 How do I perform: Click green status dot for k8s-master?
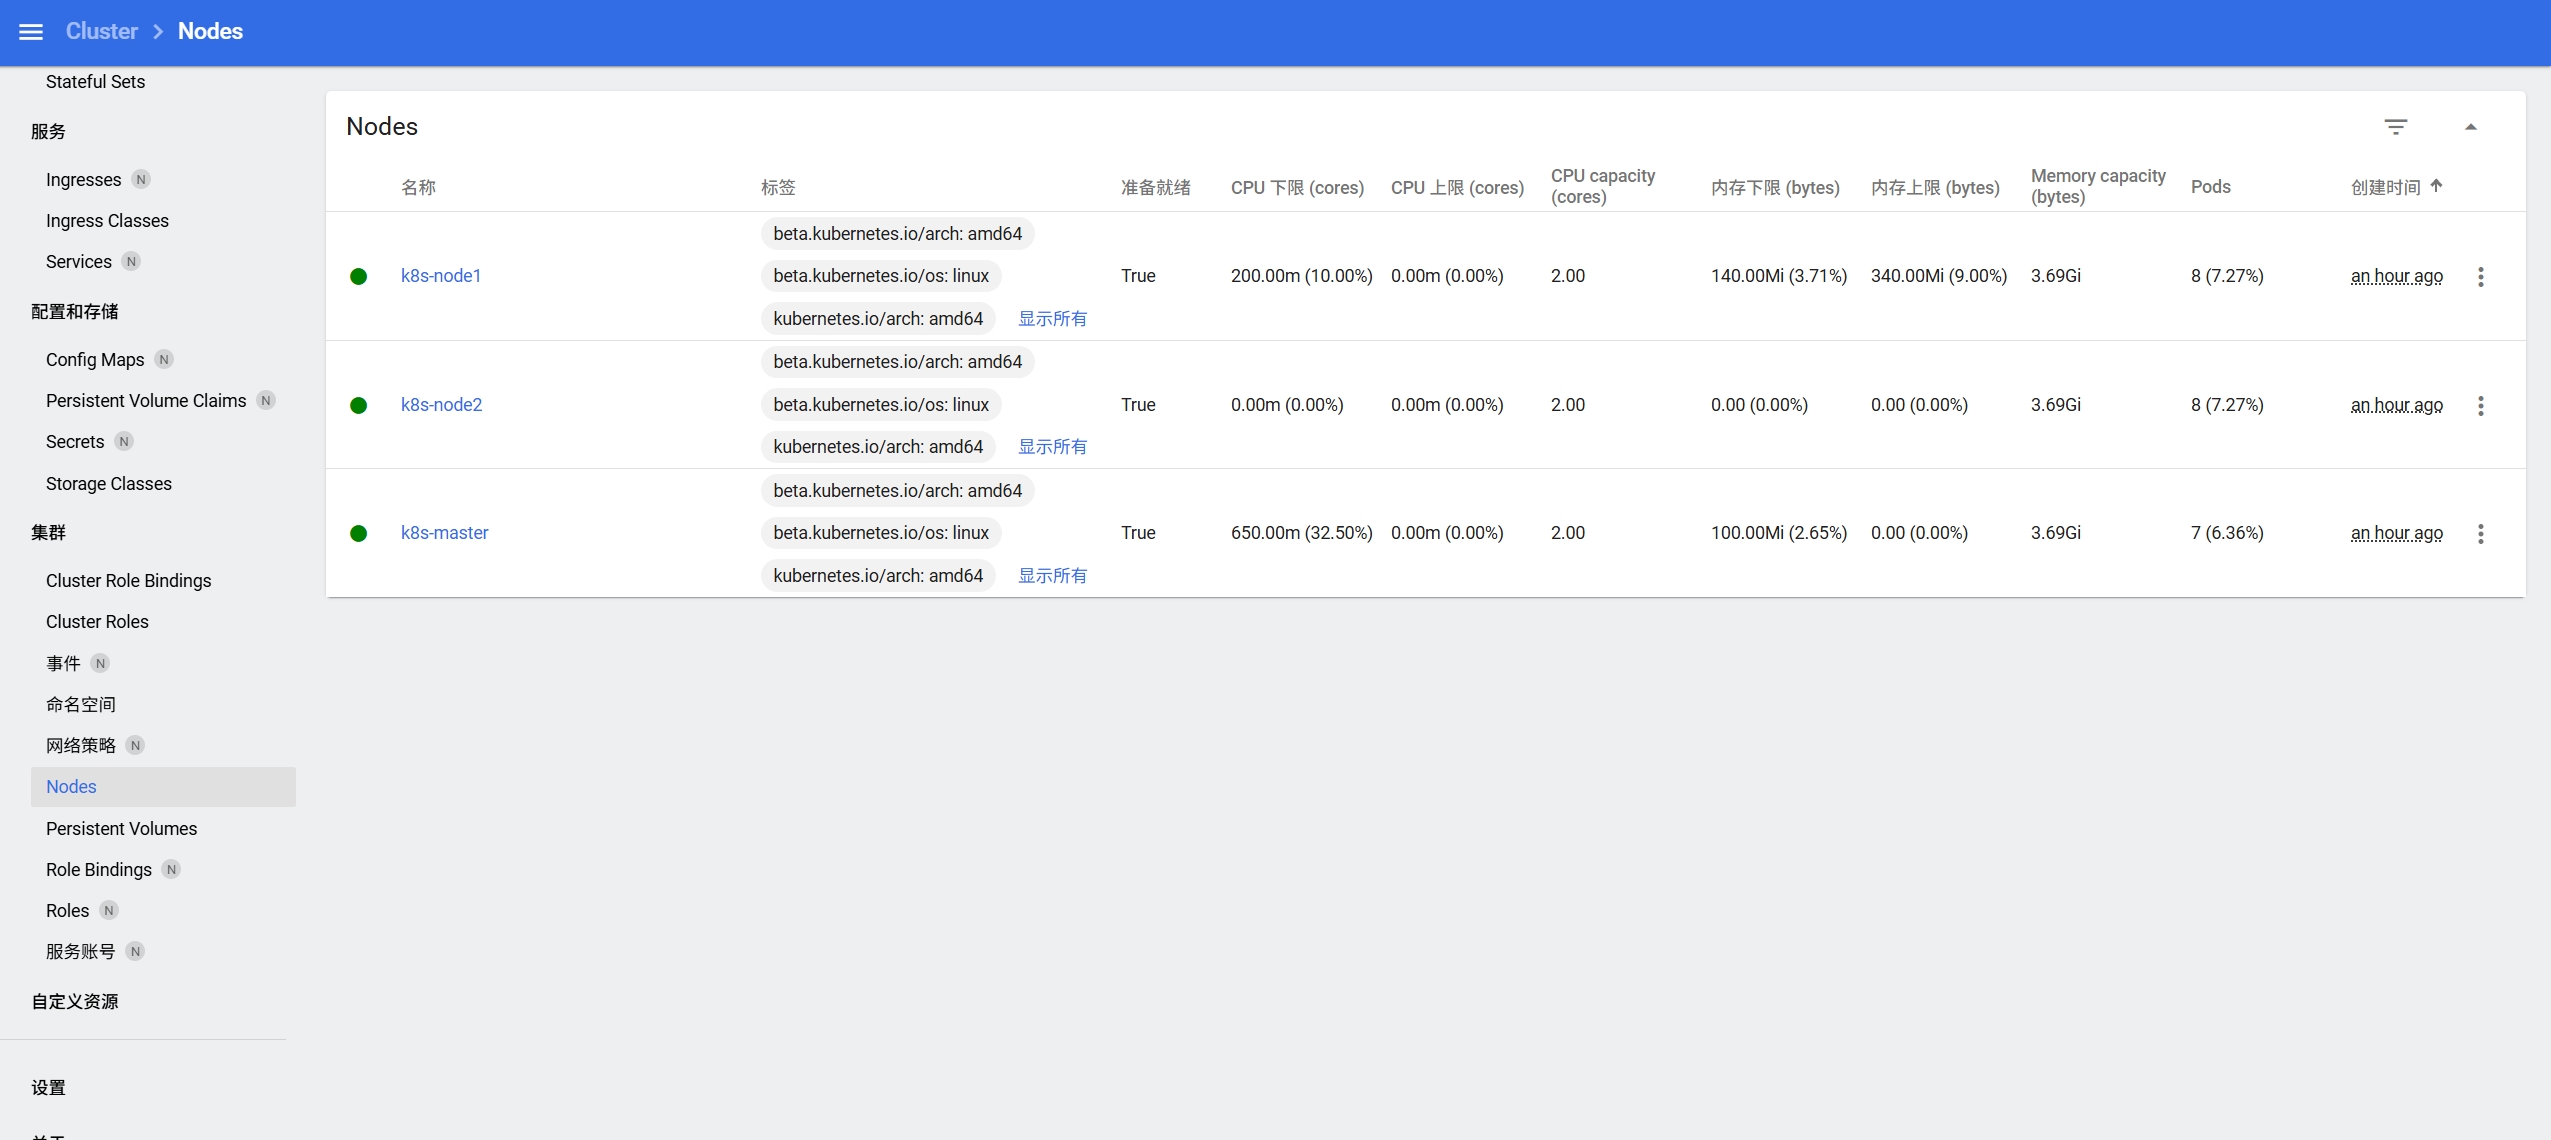[358, 534]
